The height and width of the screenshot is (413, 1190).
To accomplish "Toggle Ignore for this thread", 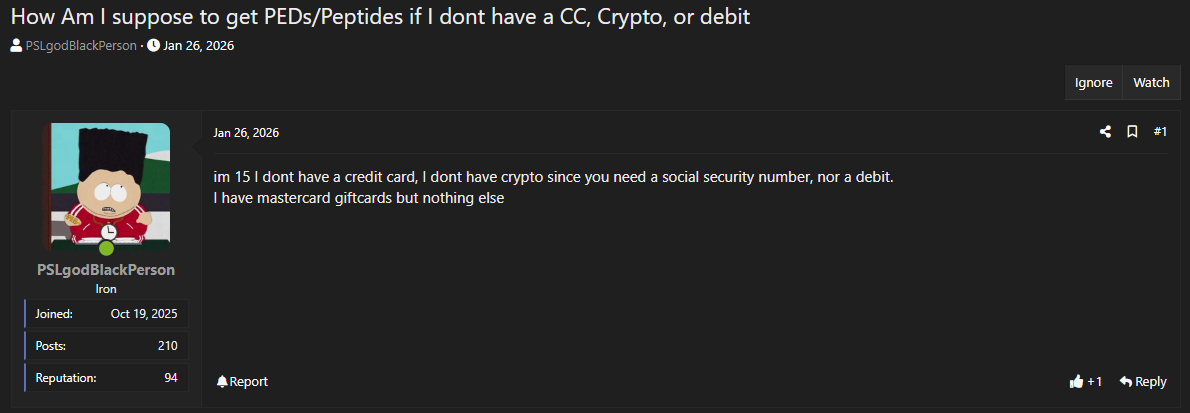I will tap(1093, 83).
